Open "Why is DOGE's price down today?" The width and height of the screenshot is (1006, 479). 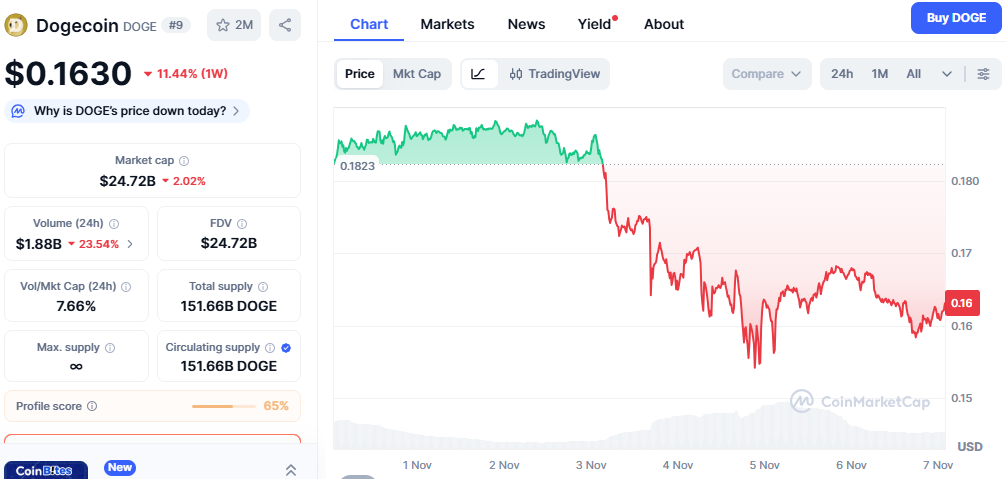128,111
